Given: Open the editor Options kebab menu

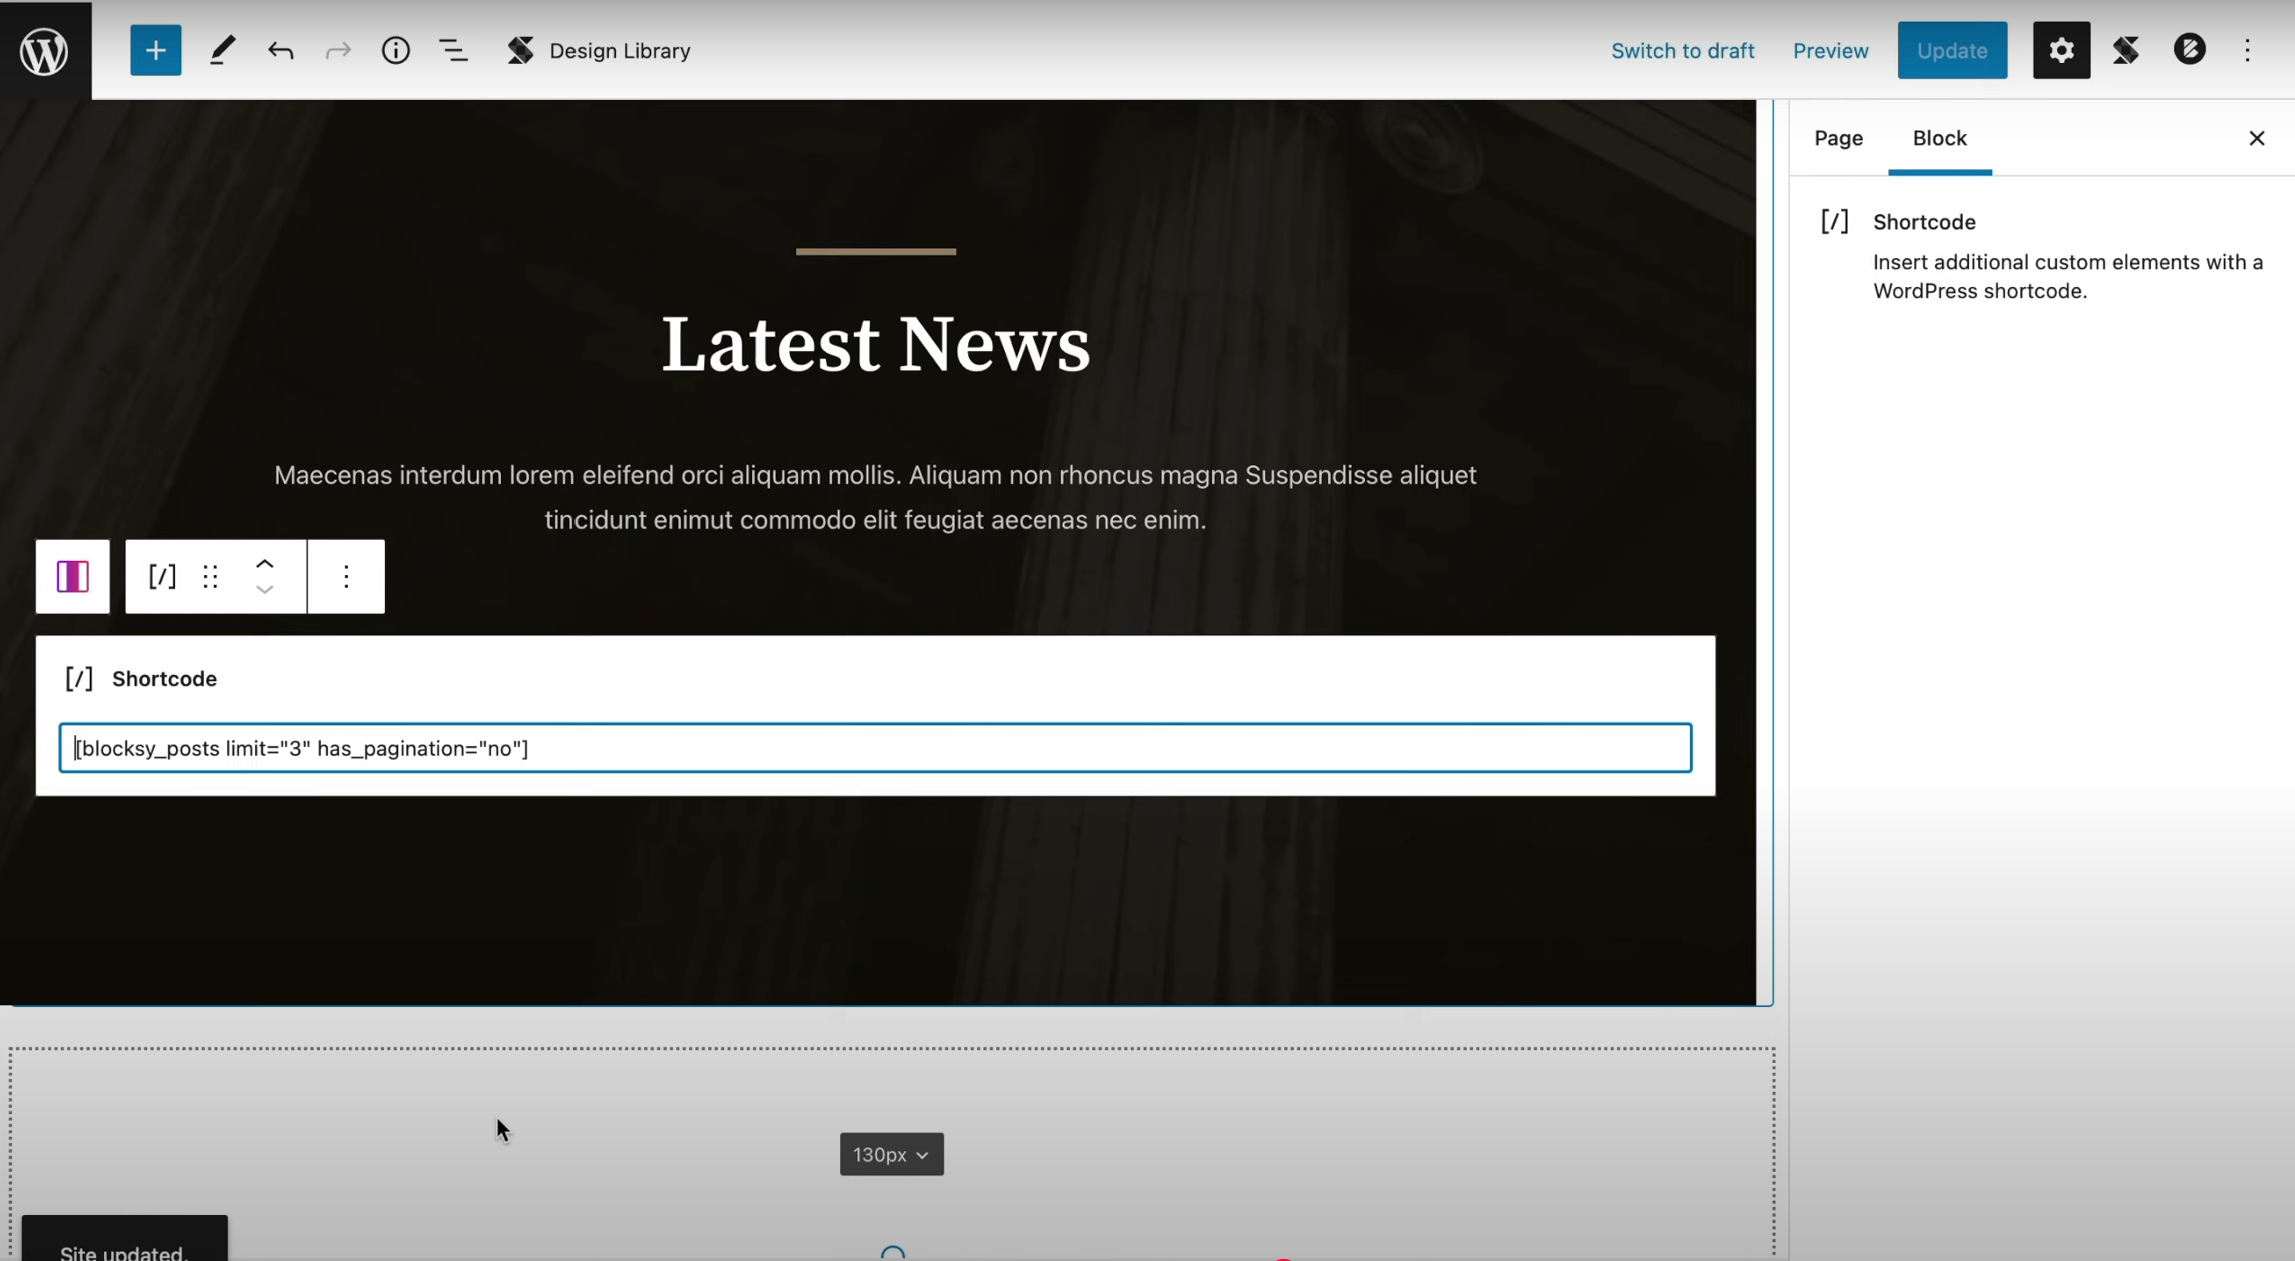Looking at the screenshot, I should (x=2247, y=50).
